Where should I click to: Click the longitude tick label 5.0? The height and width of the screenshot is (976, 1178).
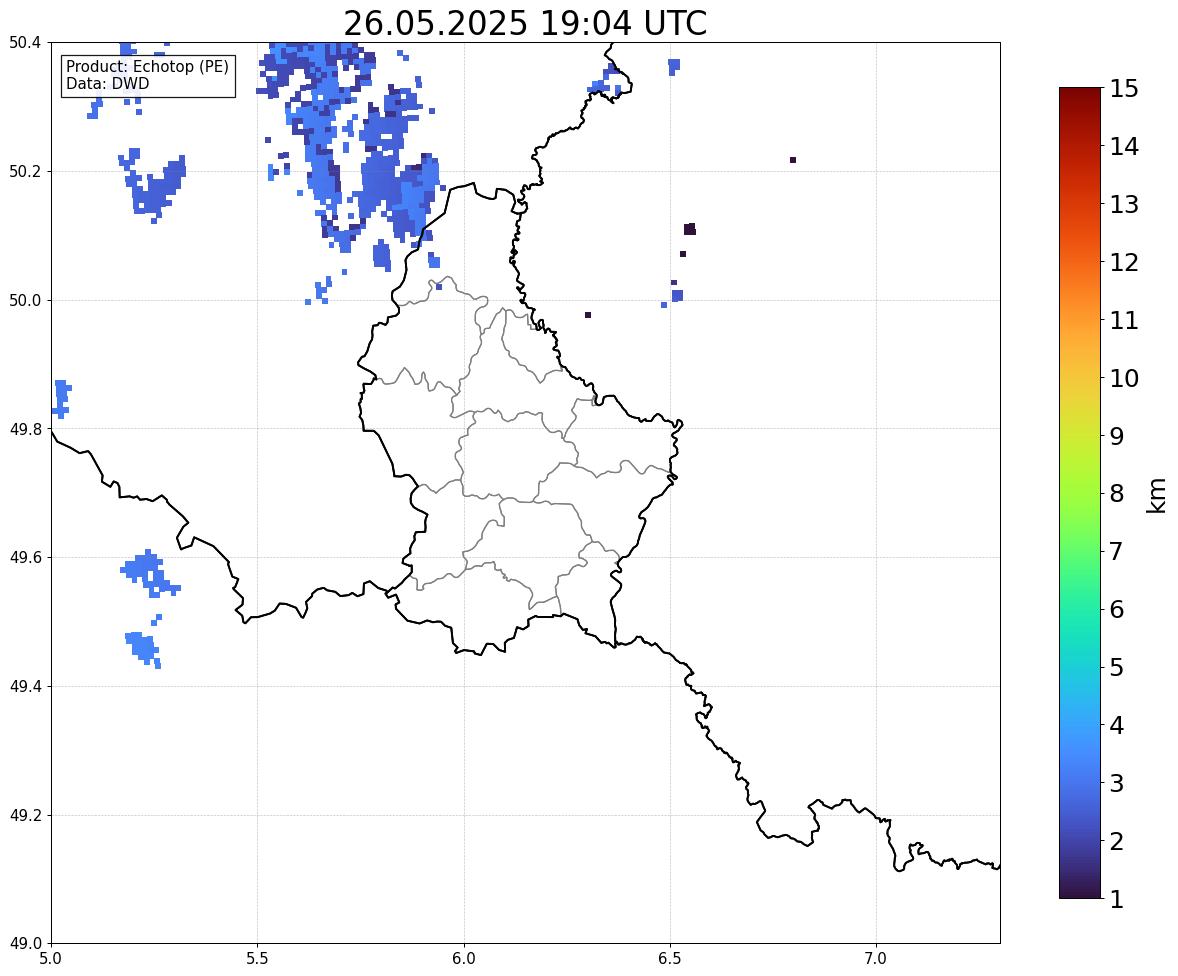pos(51,959)
